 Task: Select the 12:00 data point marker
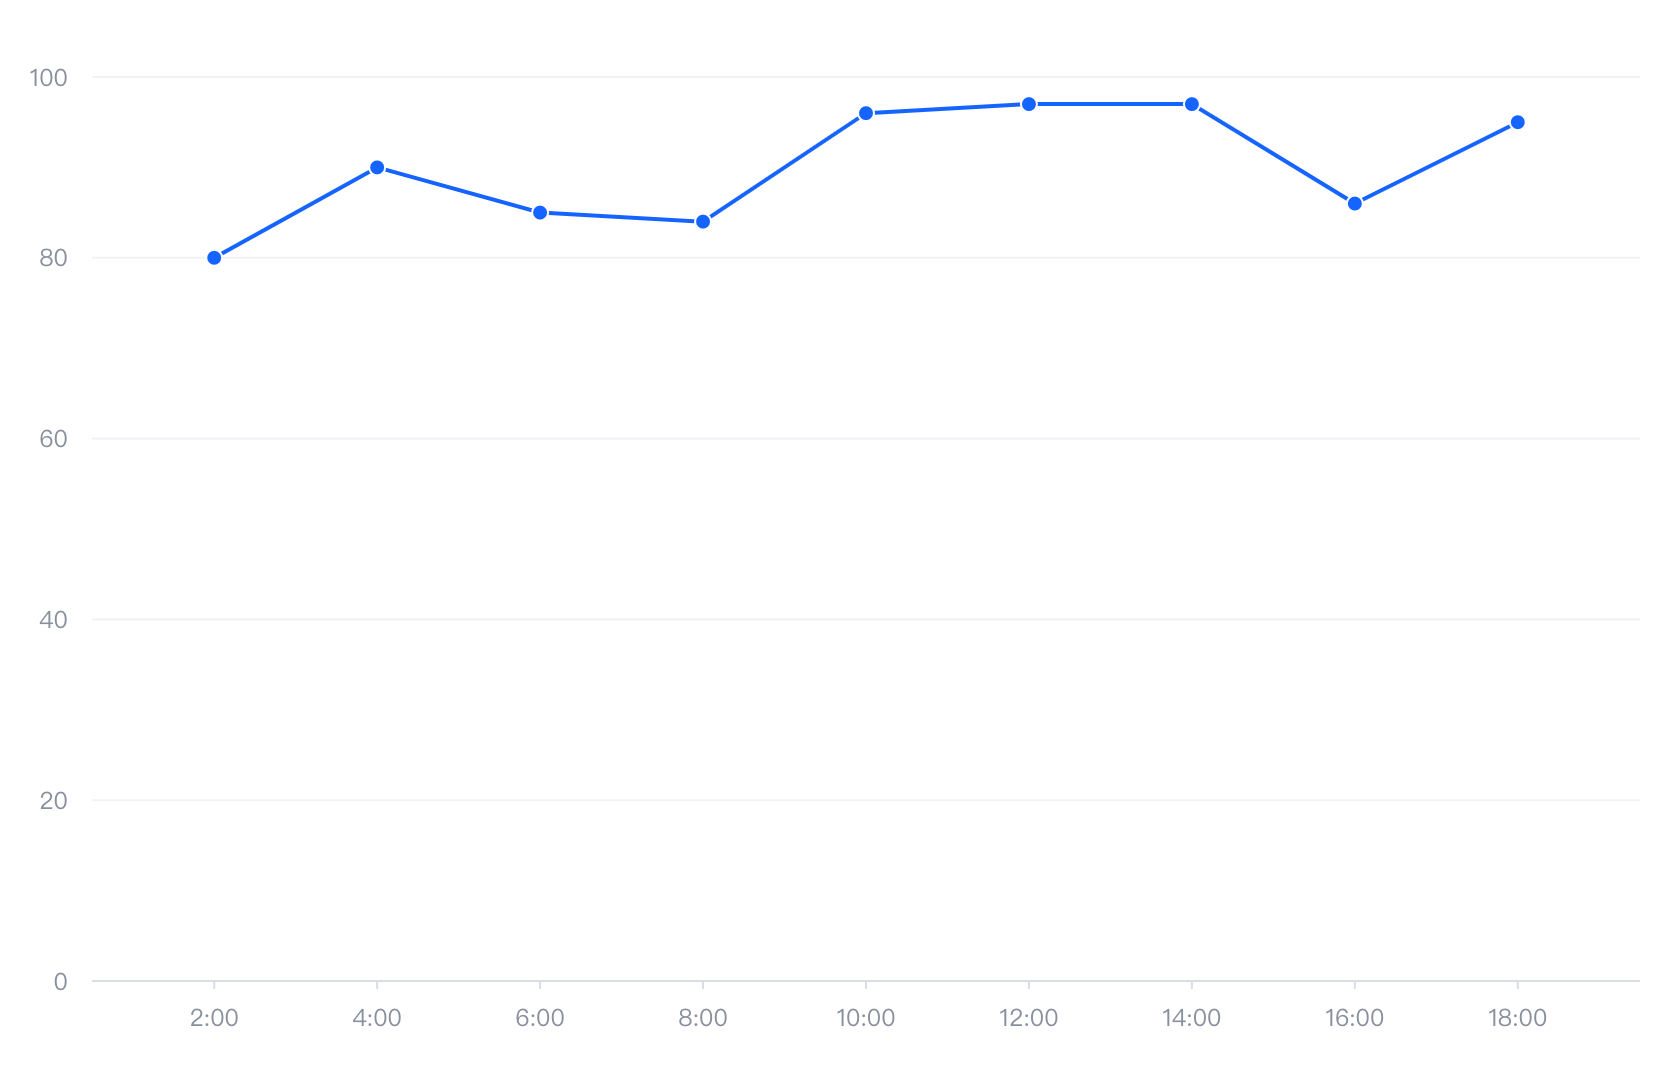pyautogui.click(x=1029, y=104)
